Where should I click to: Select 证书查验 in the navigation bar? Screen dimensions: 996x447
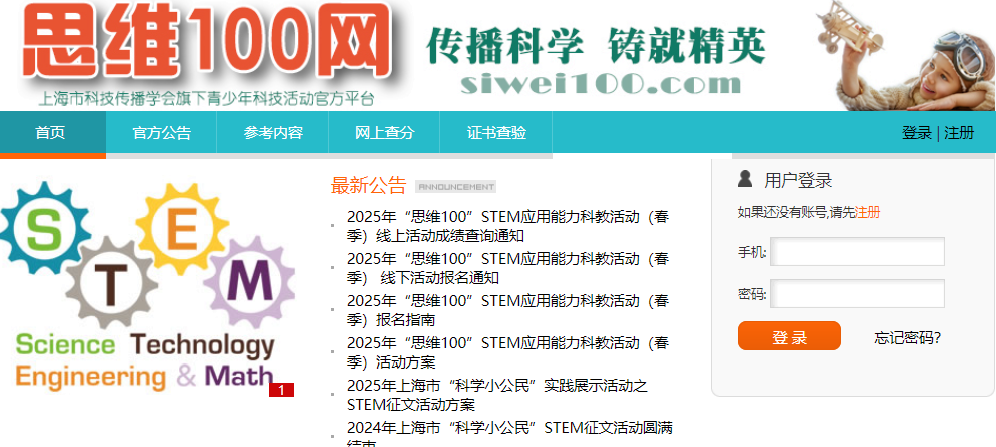[496, 133]
